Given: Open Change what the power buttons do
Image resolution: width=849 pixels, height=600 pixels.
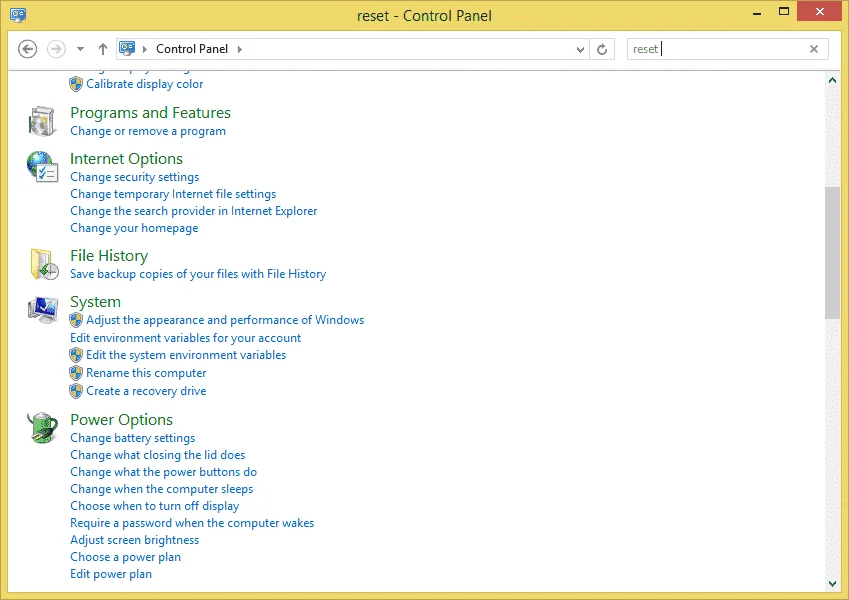Looking at the screenshot, I should click(164, 472).
